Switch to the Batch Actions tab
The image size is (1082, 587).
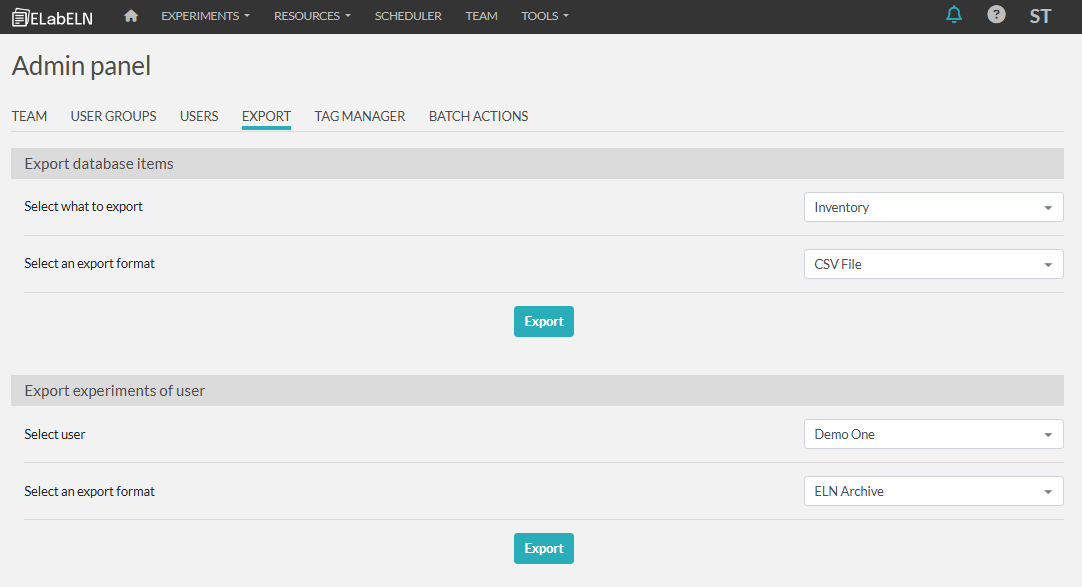pyautogui.click(x=478, y=116)
